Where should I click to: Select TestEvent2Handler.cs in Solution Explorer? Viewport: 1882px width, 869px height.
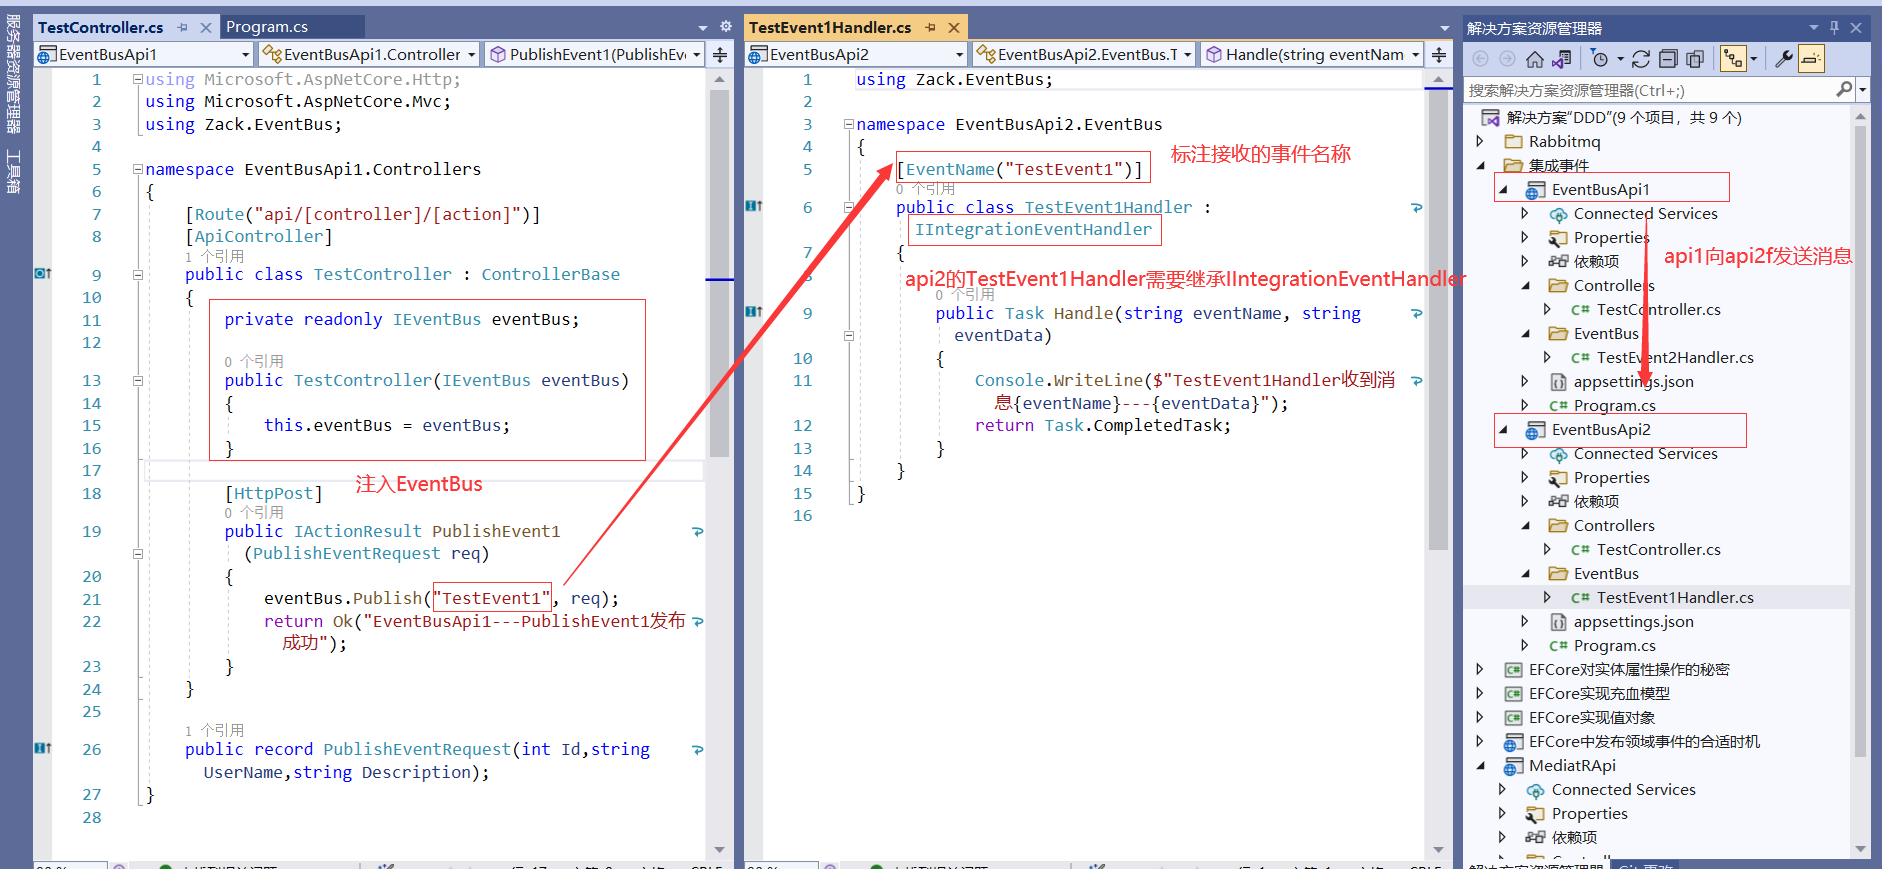[1675, 358]
